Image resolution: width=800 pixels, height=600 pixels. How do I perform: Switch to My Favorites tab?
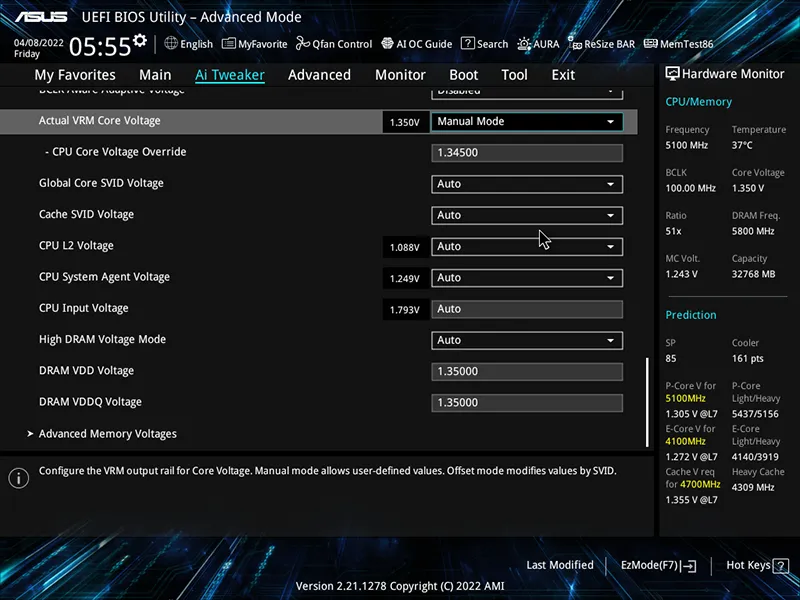[x=75, y=75]
